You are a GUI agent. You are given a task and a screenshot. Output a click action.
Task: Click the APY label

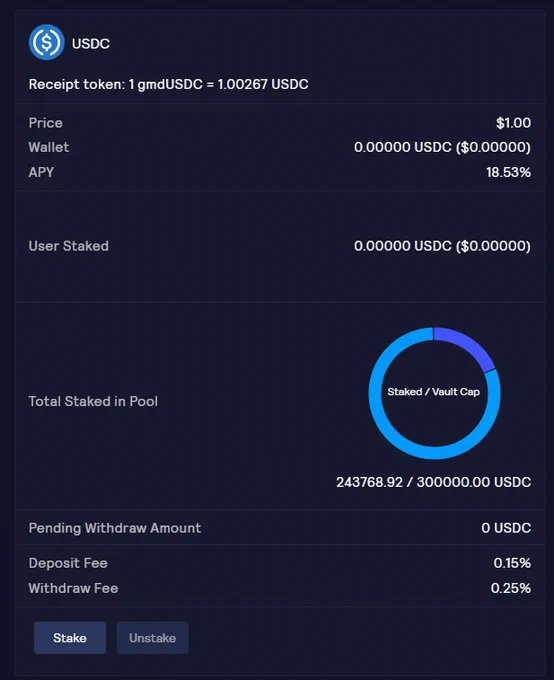pyautogui.click(x=41, y=172)
